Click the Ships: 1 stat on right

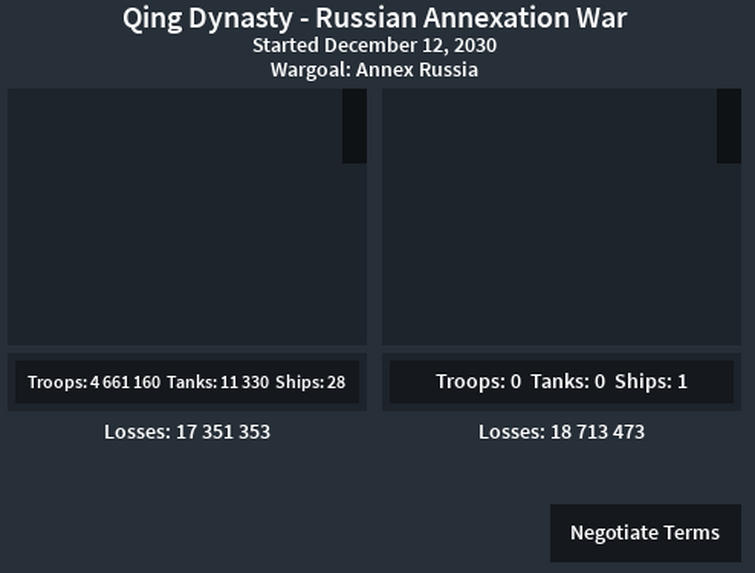(651, 382)
